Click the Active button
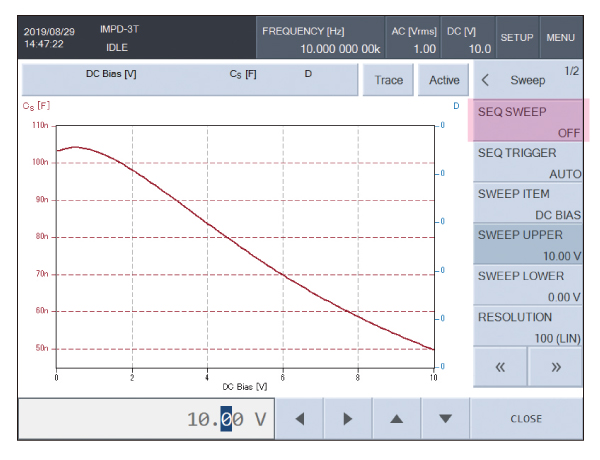 click(443, 80)
